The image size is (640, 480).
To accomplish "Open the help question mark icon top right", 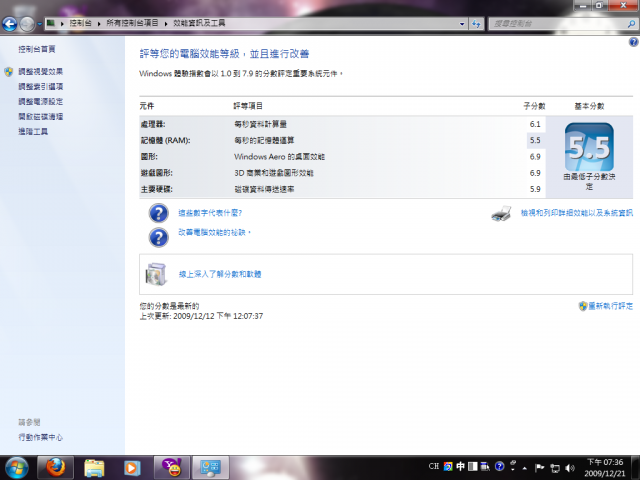I will click(x=633, y=42).
